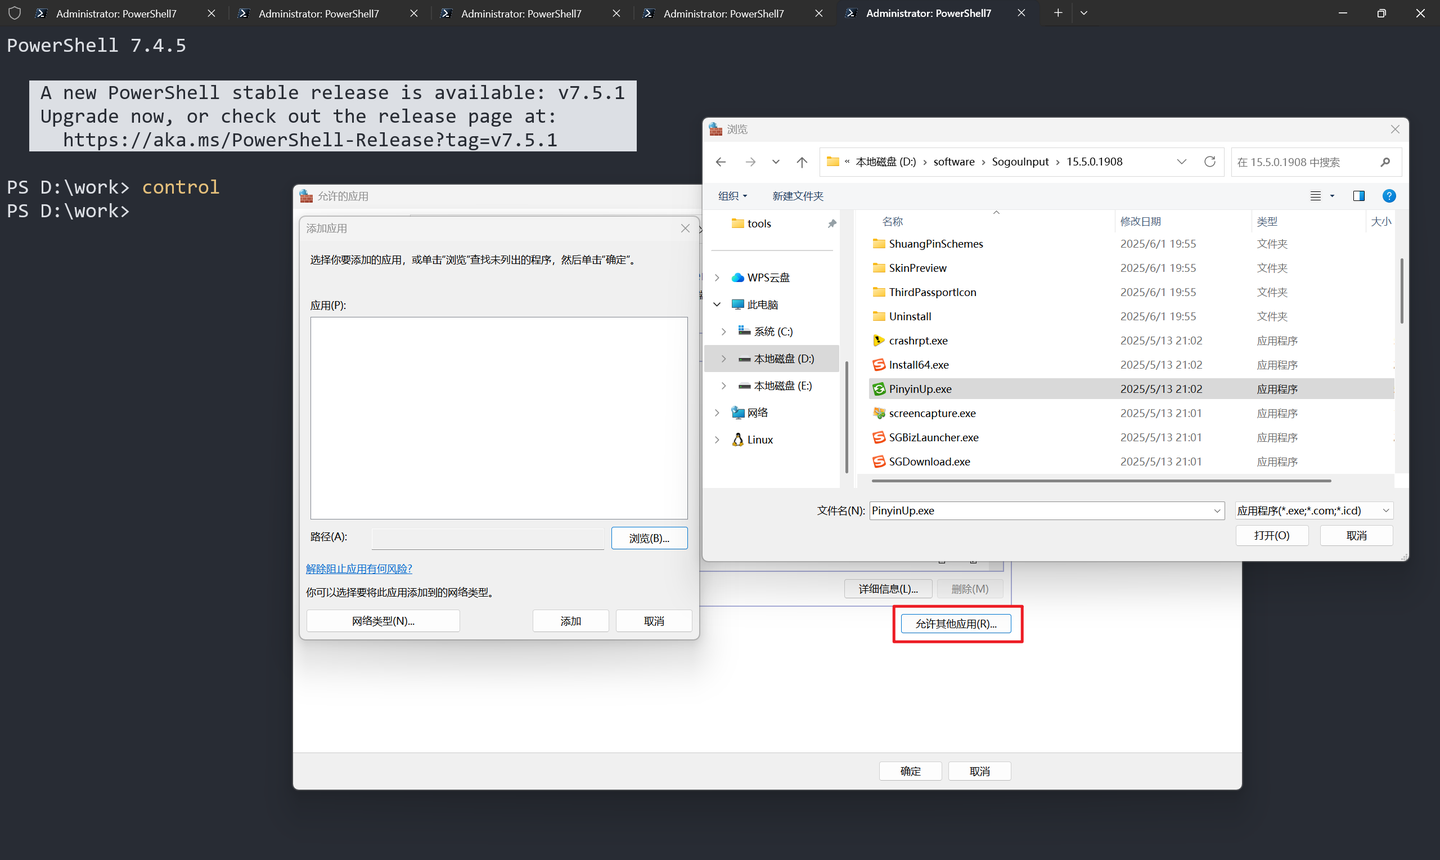This screenshot has height=860, width=1440.
Task: Click the SogouInput breadcrumb in address bar
Action: click(1020, 162)
